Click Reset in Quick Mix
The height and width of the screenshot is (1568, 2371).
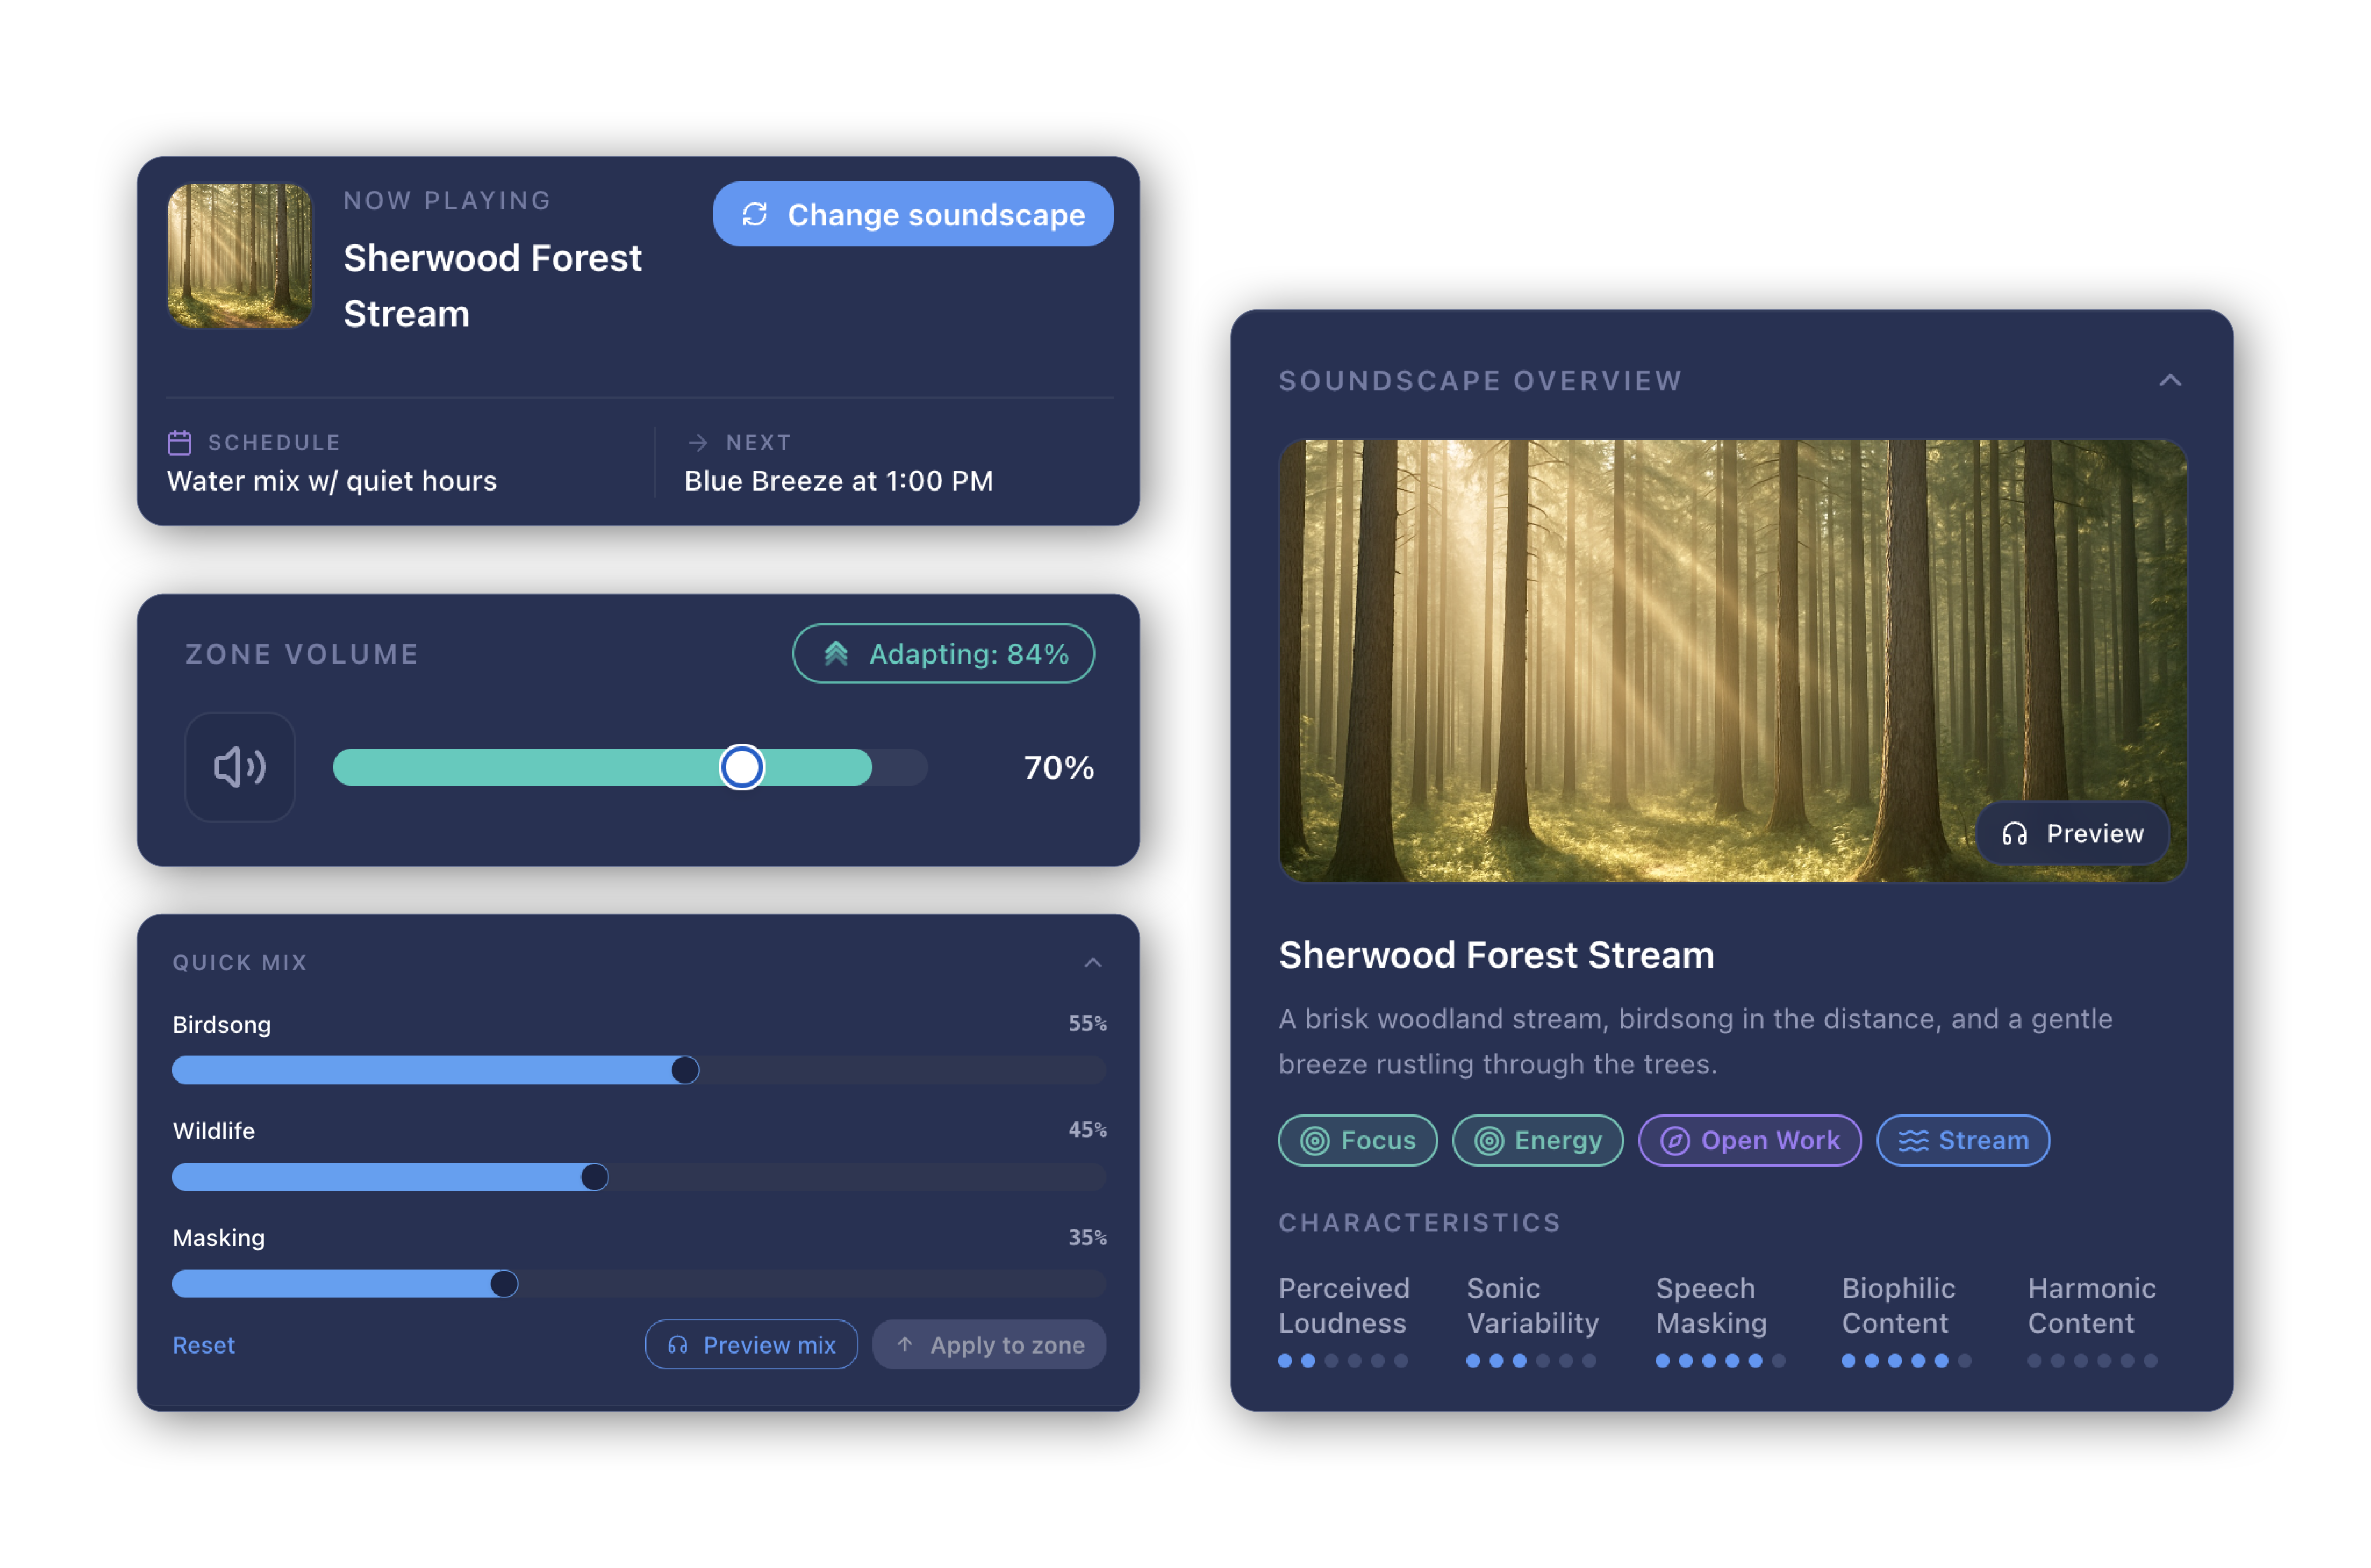pyautogui.click(x=204, y=1345)
